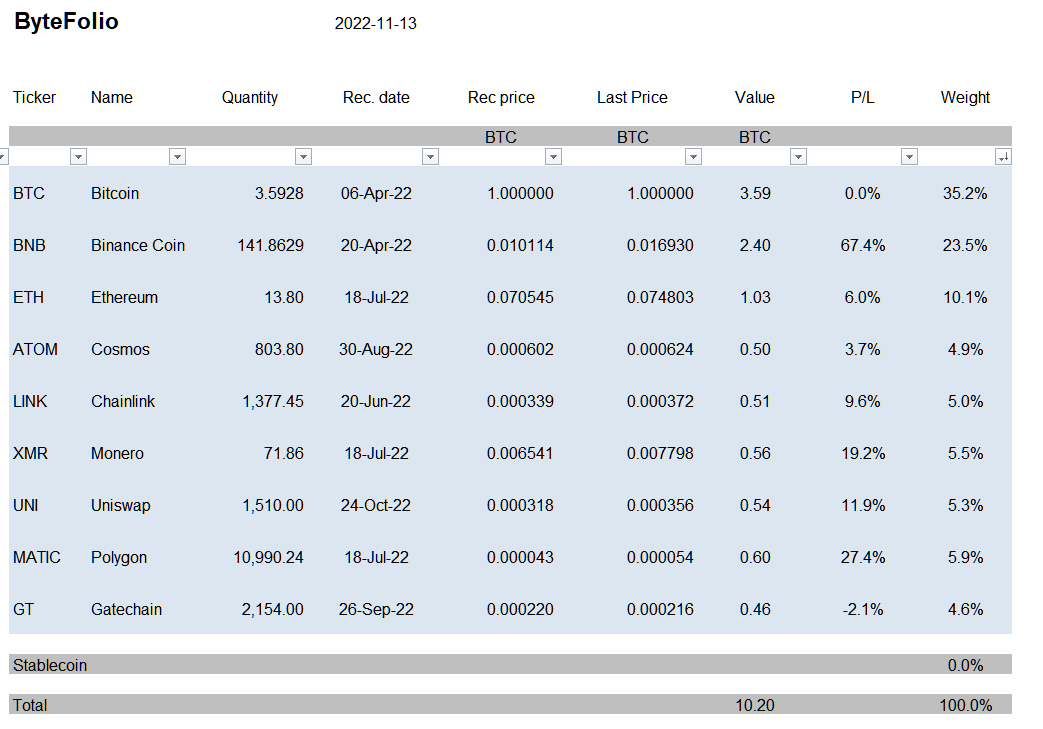Click the Polygon name cell
This screenshot has height=729, width=1043.
pyautogui.click(x=119, y=557)
